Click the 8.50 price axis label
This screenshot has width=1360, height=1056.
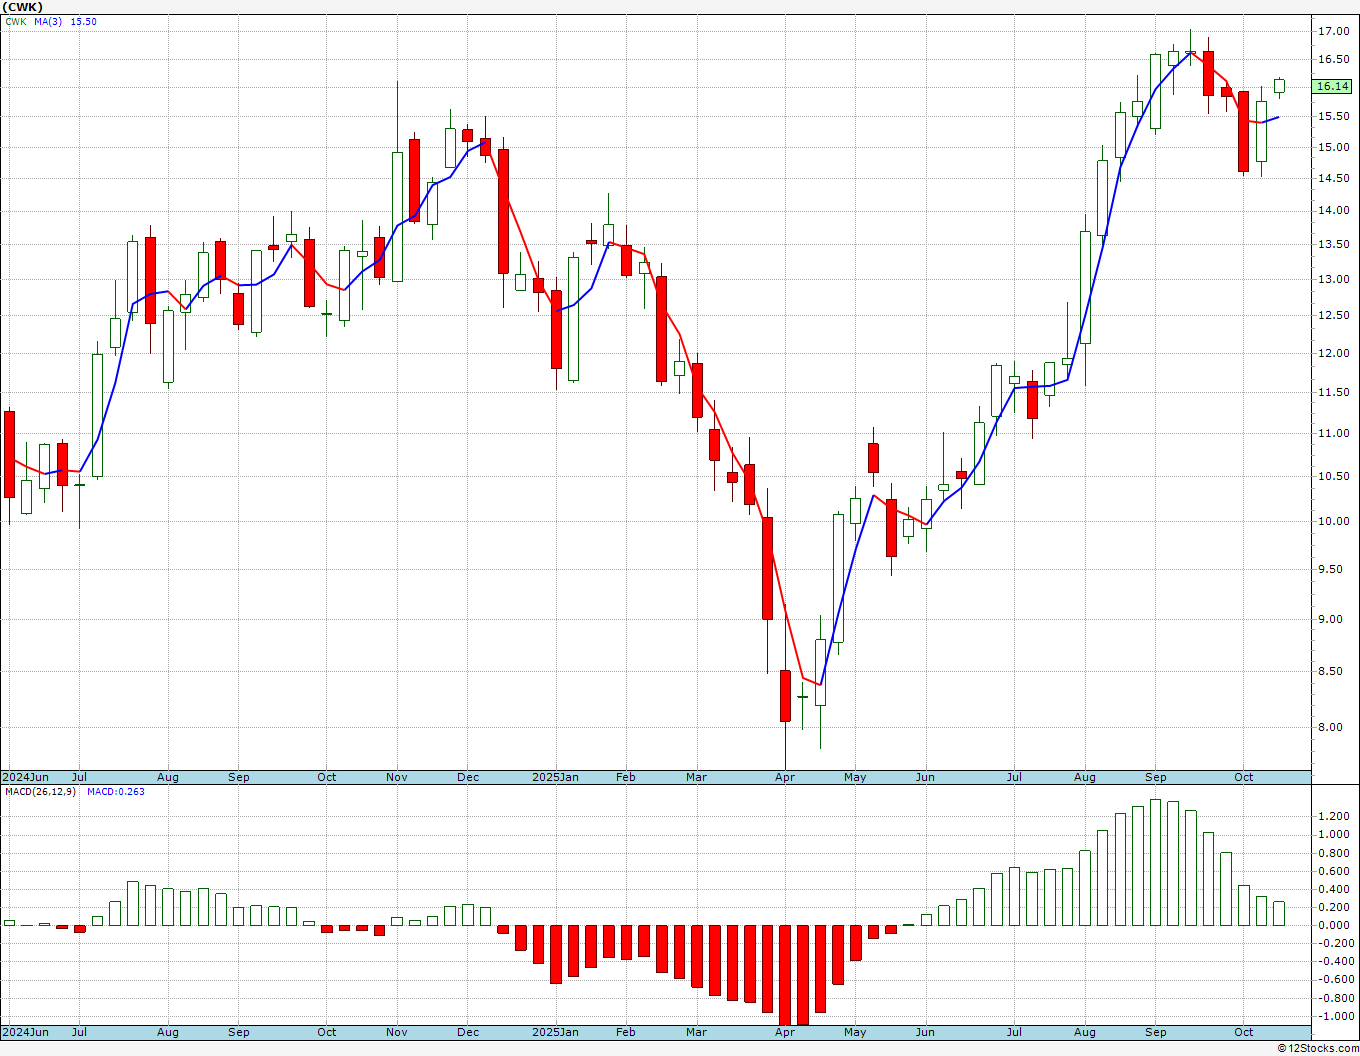(1333, 672)
